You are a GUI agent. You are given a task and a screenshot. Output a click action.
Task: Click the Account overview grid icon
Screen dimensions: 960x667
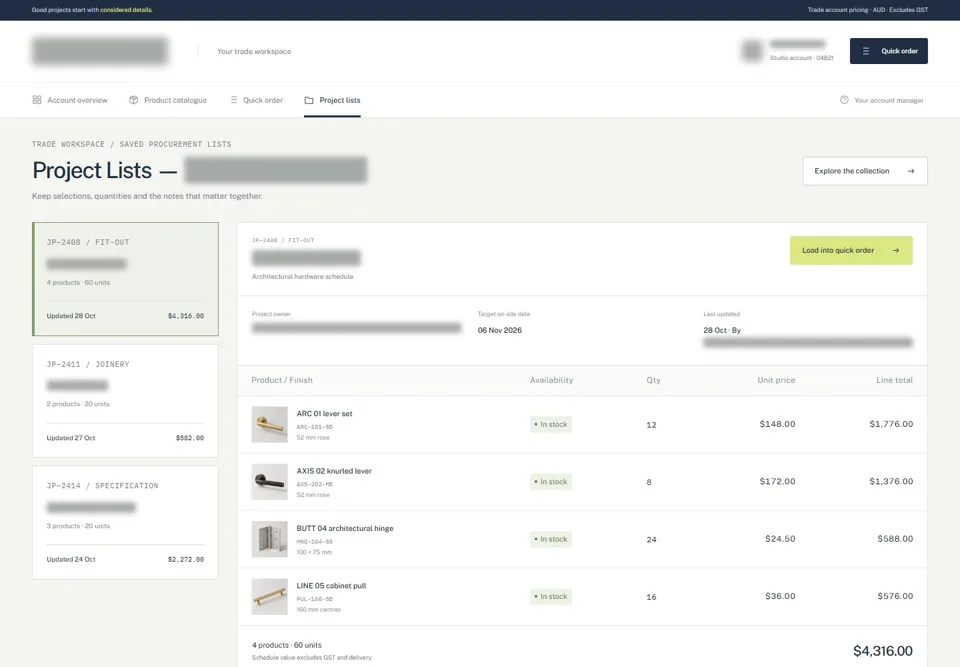coord(37,100)
